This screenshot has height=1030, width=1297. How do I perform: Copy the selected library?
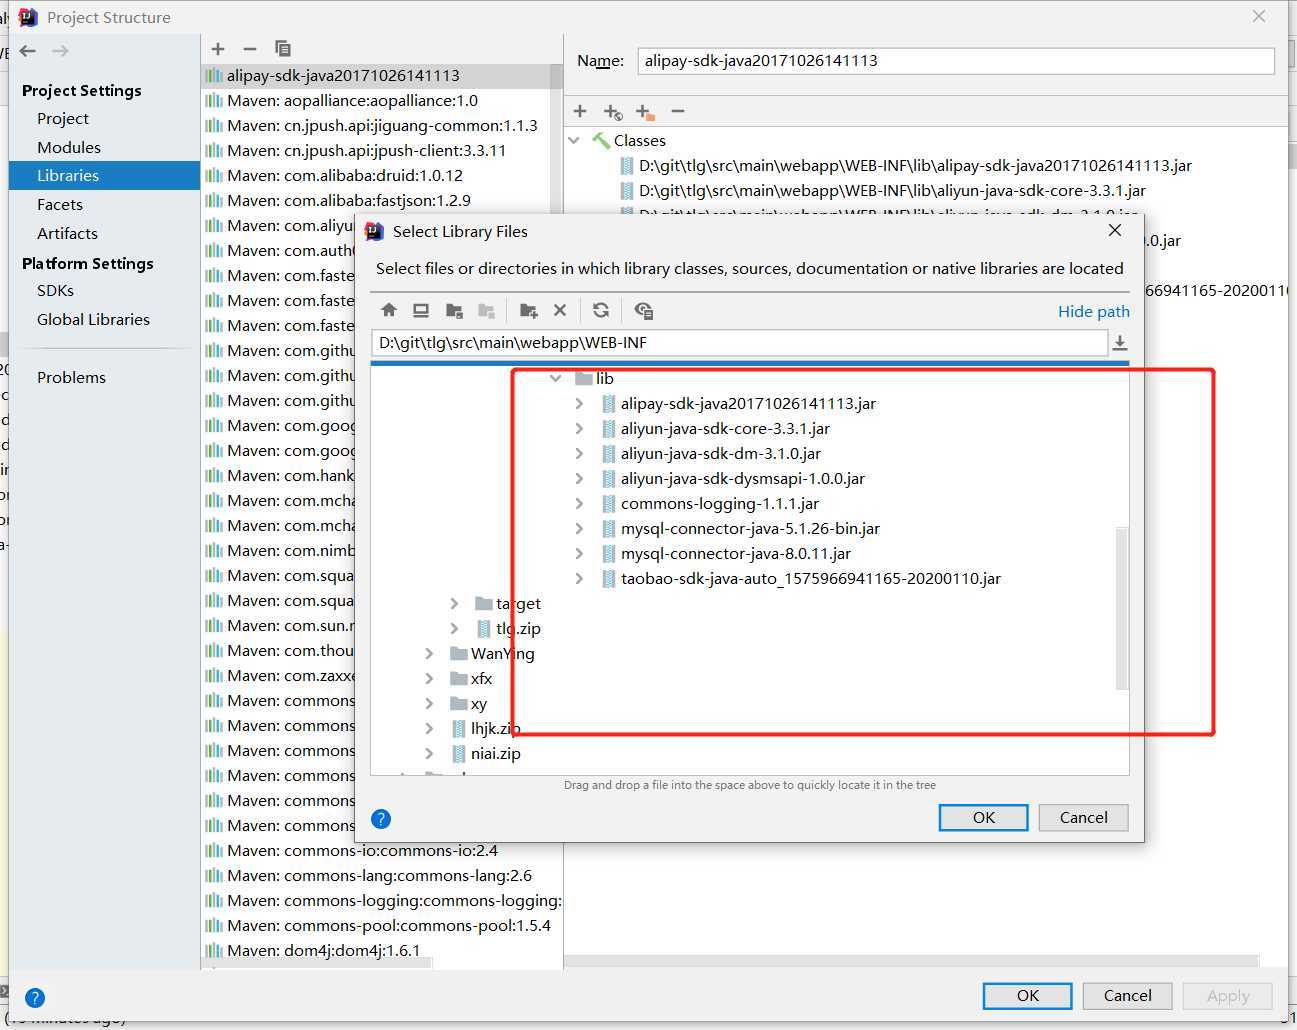(283, 48)
